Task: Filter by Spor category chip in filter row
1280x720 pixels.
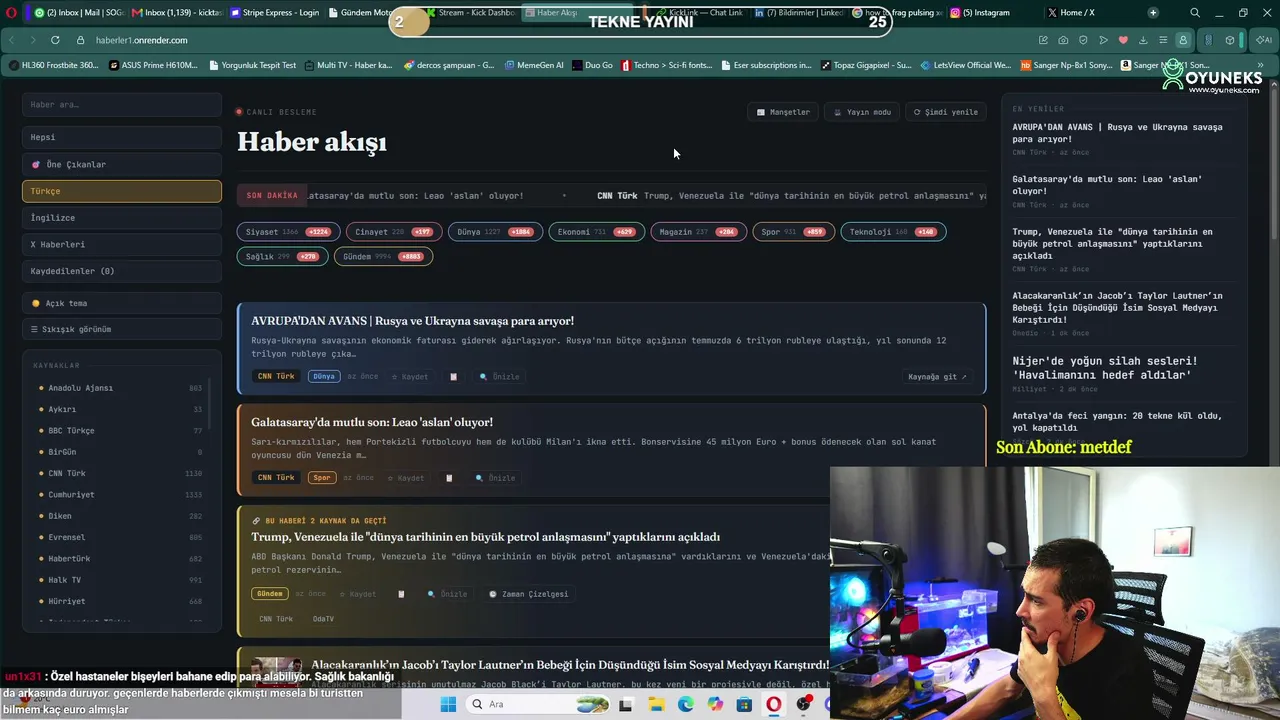Action: pyautogui.click(x=793, y=232)
